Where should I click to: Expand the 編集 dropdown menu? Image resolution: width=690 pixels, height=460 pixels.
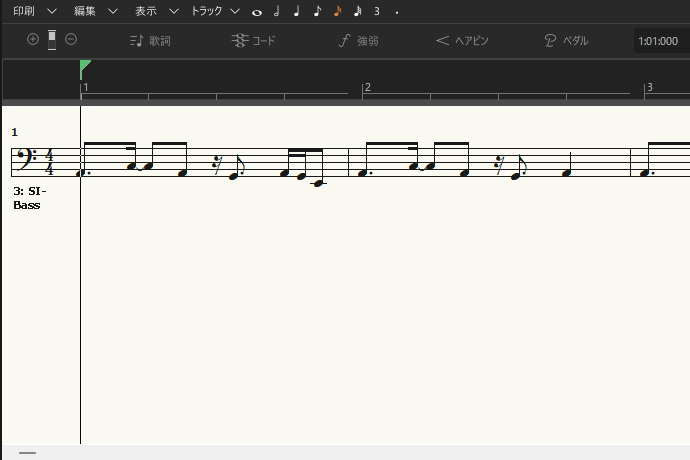pos(95,11)
